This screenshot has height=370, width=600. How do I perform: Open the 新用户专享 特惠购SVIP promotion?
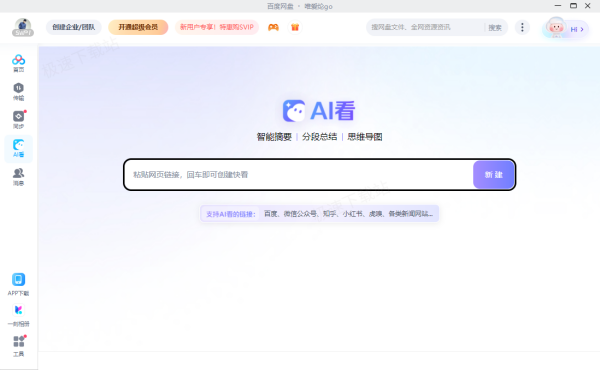click(x=217, y=27)
